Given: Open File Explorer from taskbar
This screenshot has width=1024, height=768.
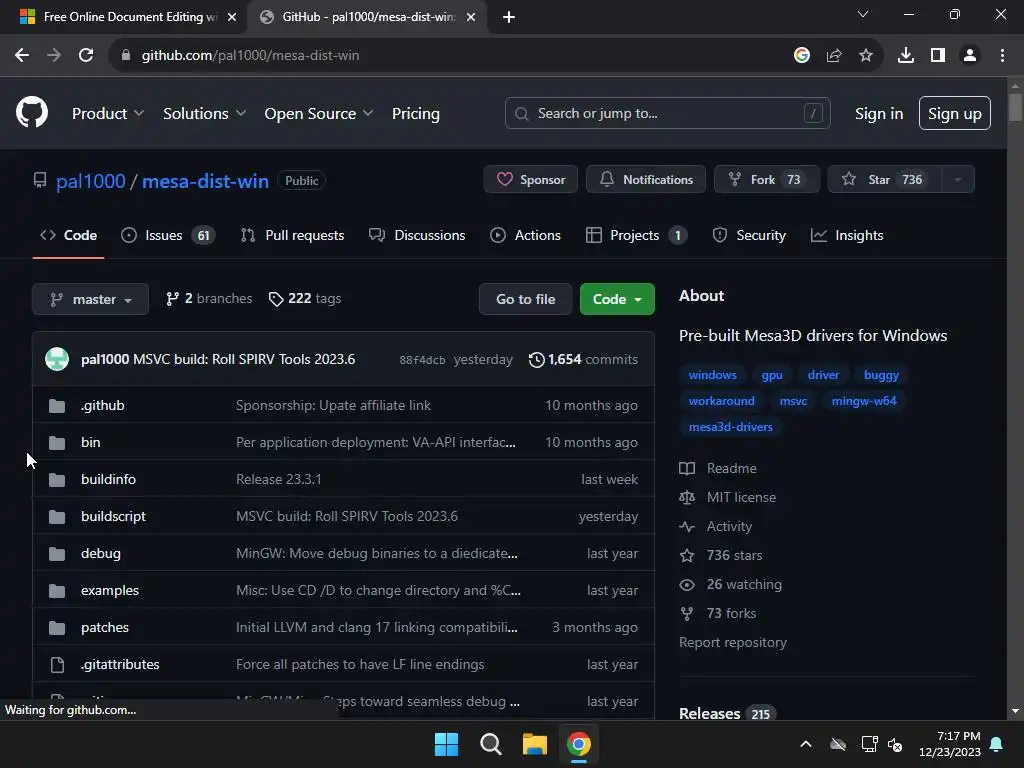Looking at the screenshot, I should [534, 744].
